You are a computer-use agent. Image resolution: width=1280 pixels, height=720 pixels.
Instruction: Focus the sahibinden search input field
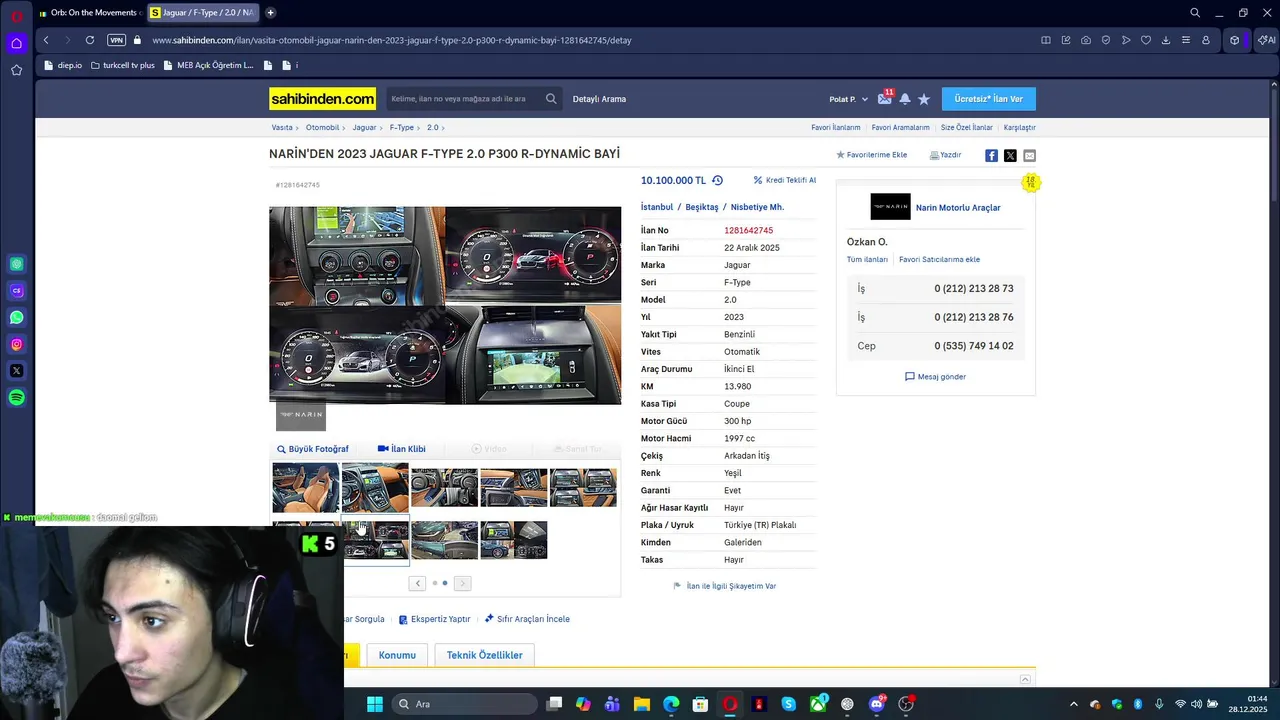click(464, 99)
